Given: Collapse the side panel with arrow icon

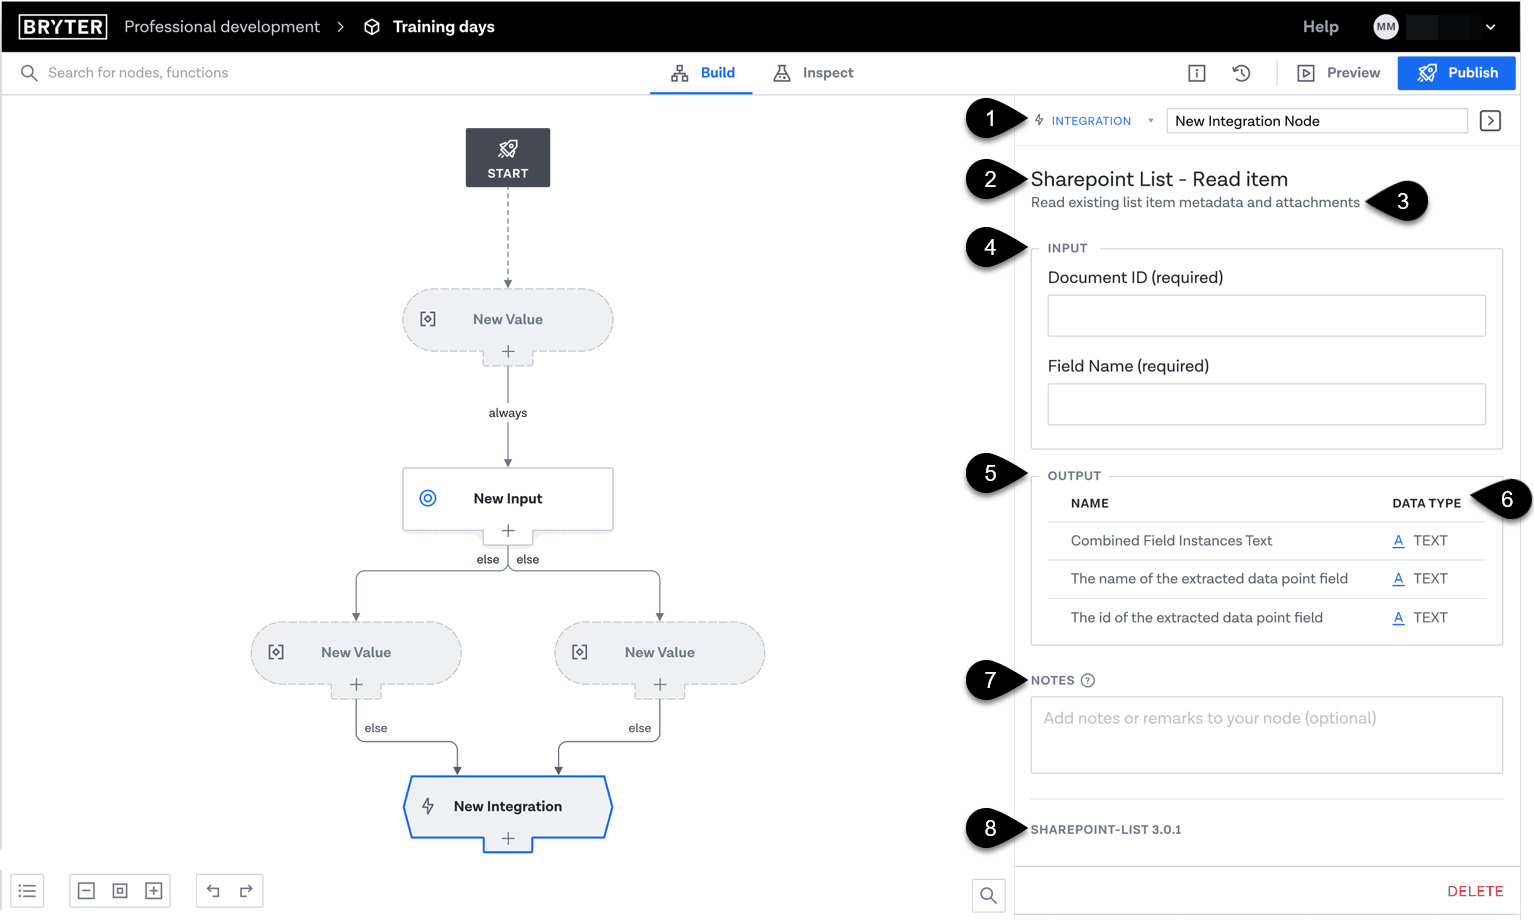Looking at the screenshot, I should [x=1490, y=121].
